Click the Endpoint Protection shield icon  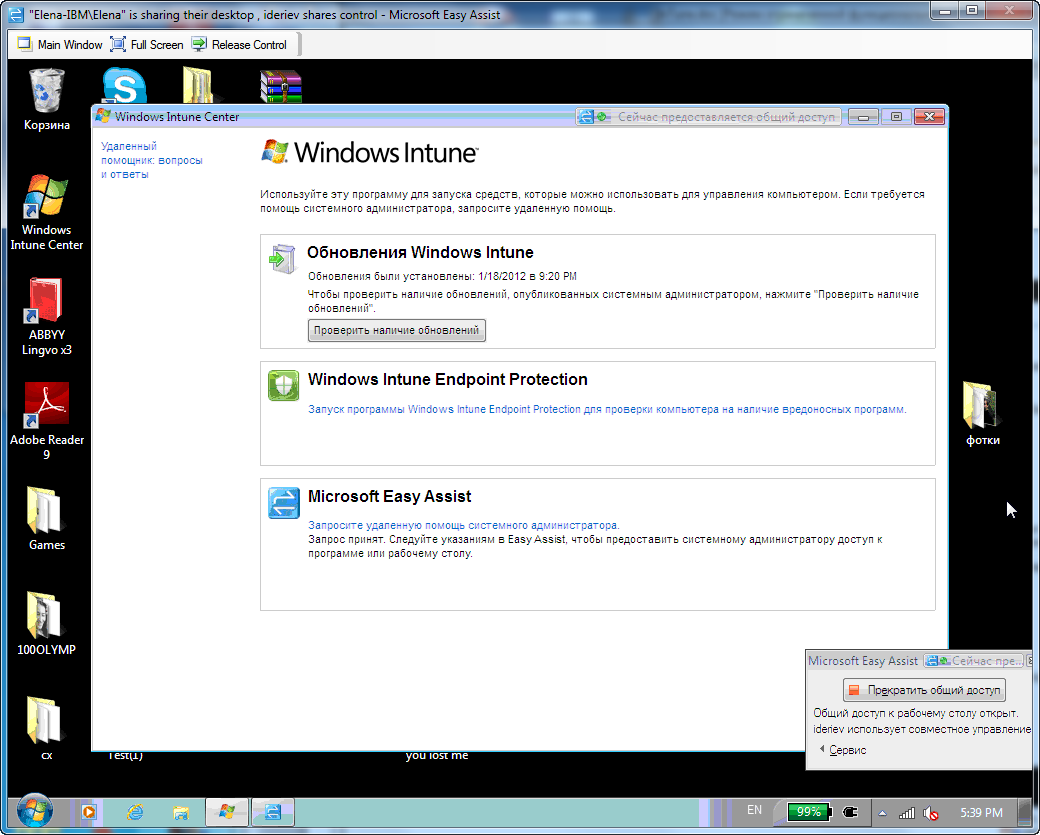[283, 385]
